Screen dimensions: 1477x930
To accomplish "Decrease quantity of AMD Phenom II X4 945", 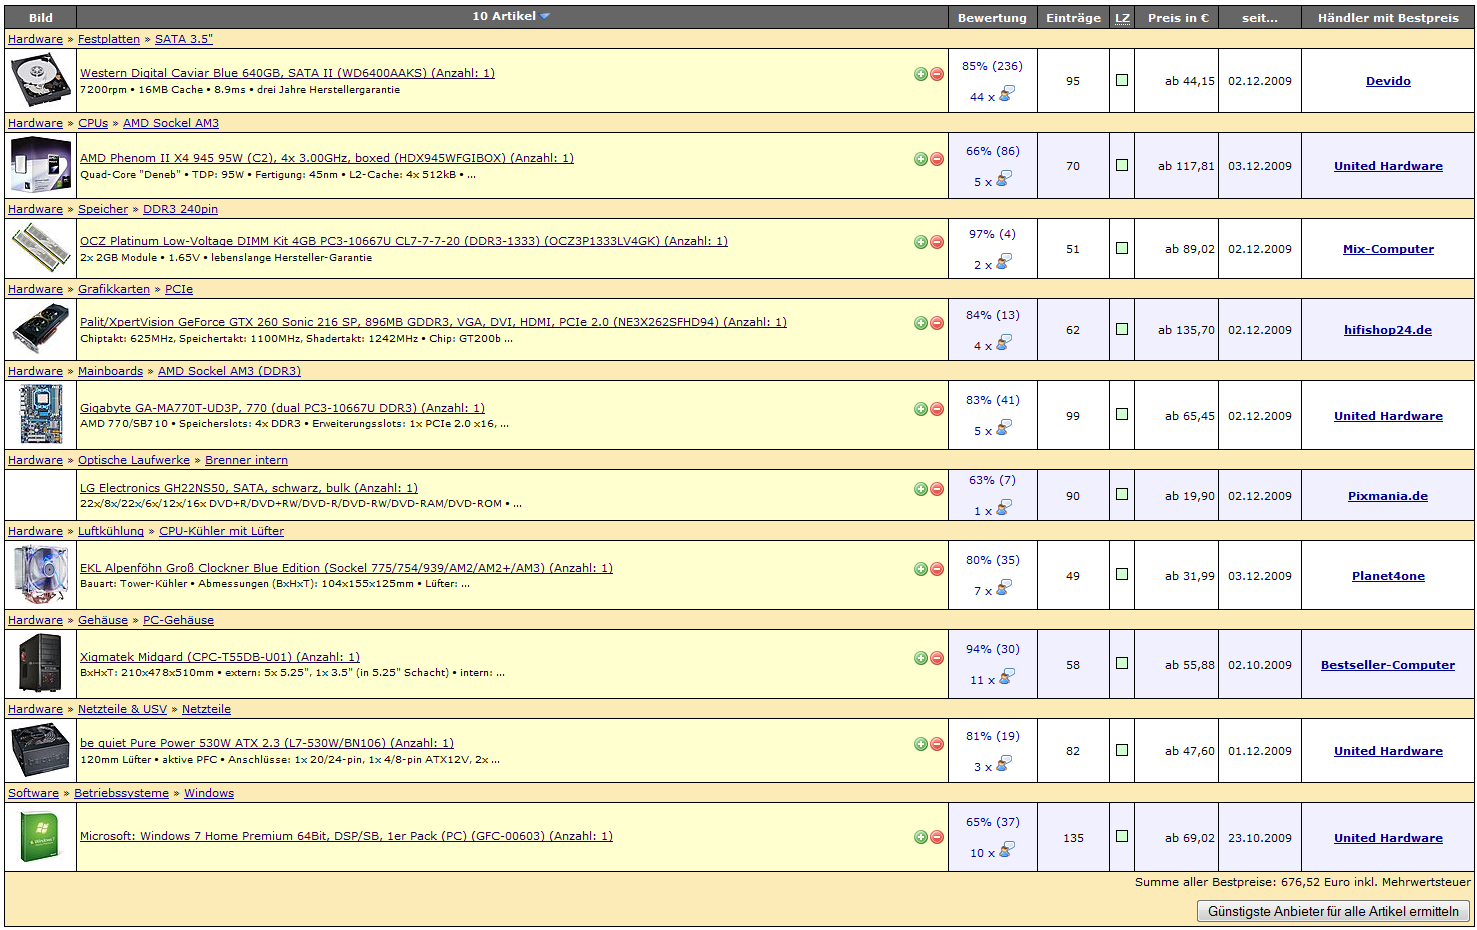I will (x=937, y=159).
